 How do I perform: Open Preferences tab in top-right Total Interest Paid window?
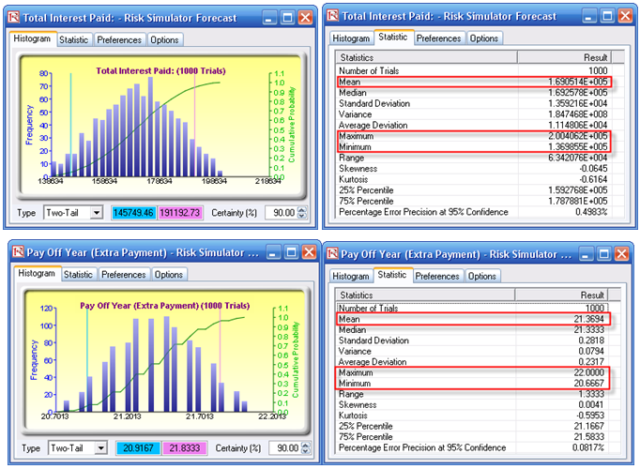[438, 38]
